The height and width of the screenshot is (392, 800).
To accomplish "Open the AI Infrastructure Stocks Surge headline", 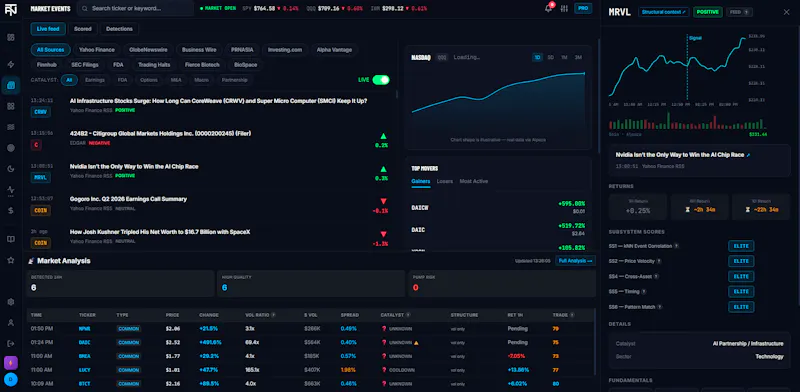I will pos(218,101).
